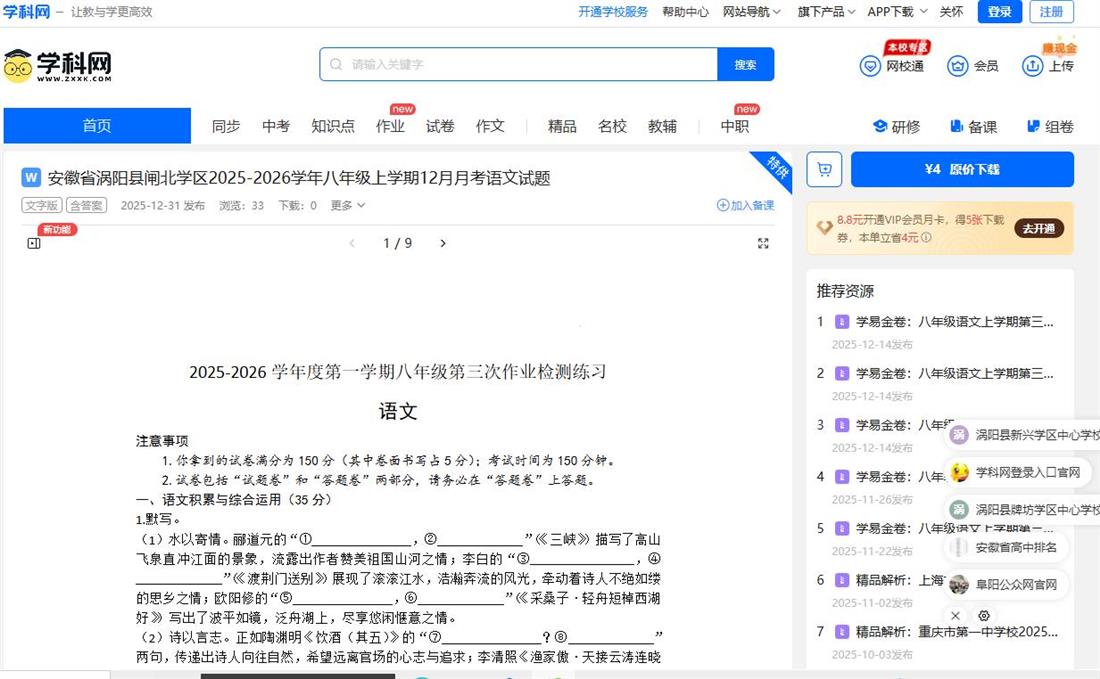Image resolution: width=1100 pixels, height=679 pixels.
Task: Click the keyword search input field
Action: [x=530, y=64]
